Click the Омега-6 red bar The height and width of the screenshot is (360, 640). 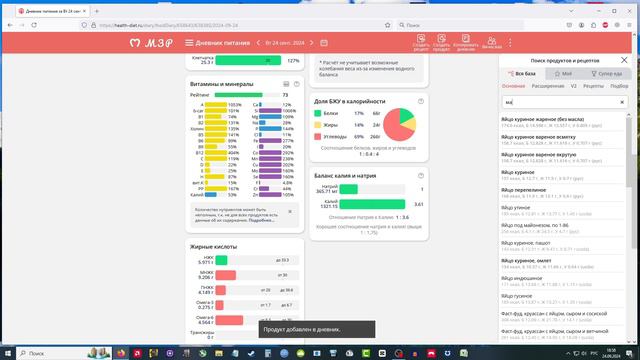click(x=229, y=320)
